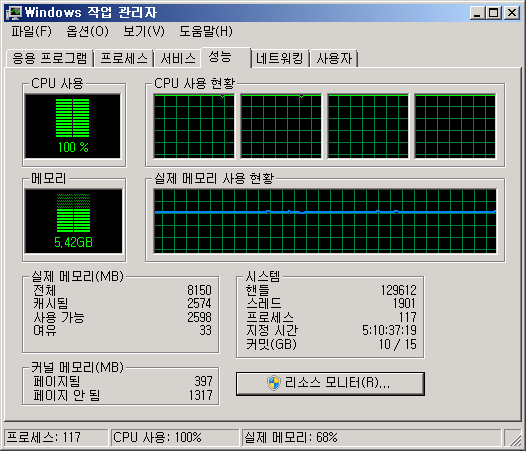Click the 커널 메모리(MB) group label

pyautogui.click(x=77, y=367)
